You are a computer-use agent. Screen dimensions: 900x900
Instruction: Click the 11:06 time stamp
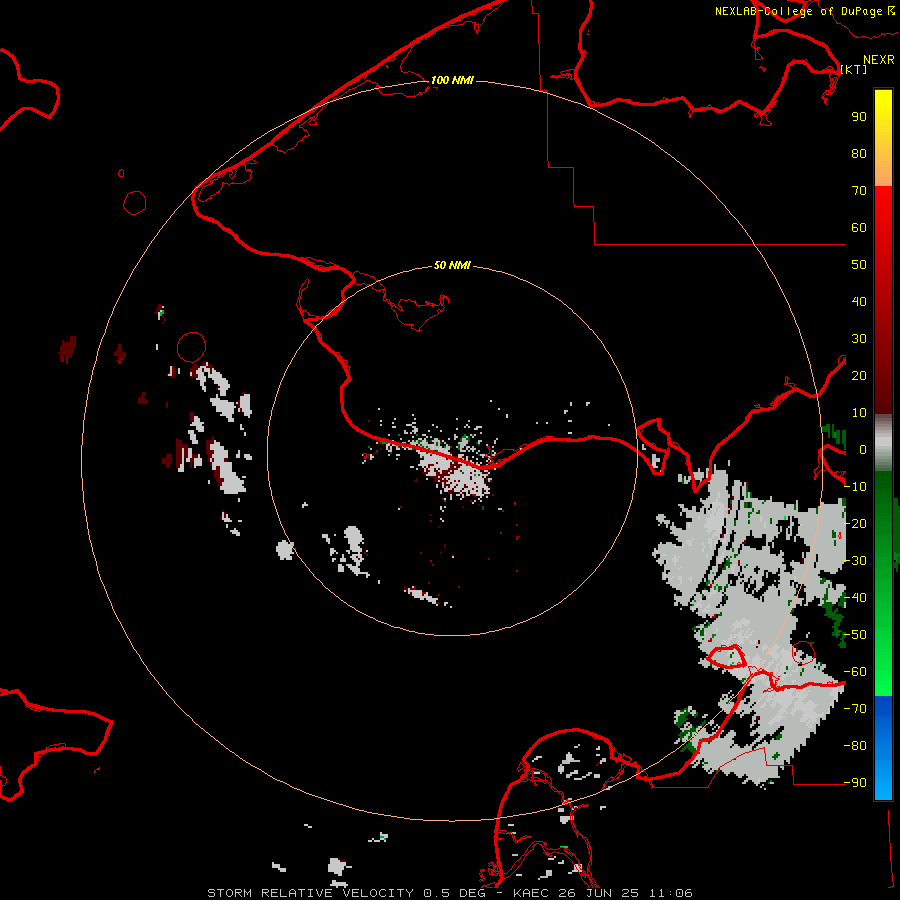pos(670,893)
